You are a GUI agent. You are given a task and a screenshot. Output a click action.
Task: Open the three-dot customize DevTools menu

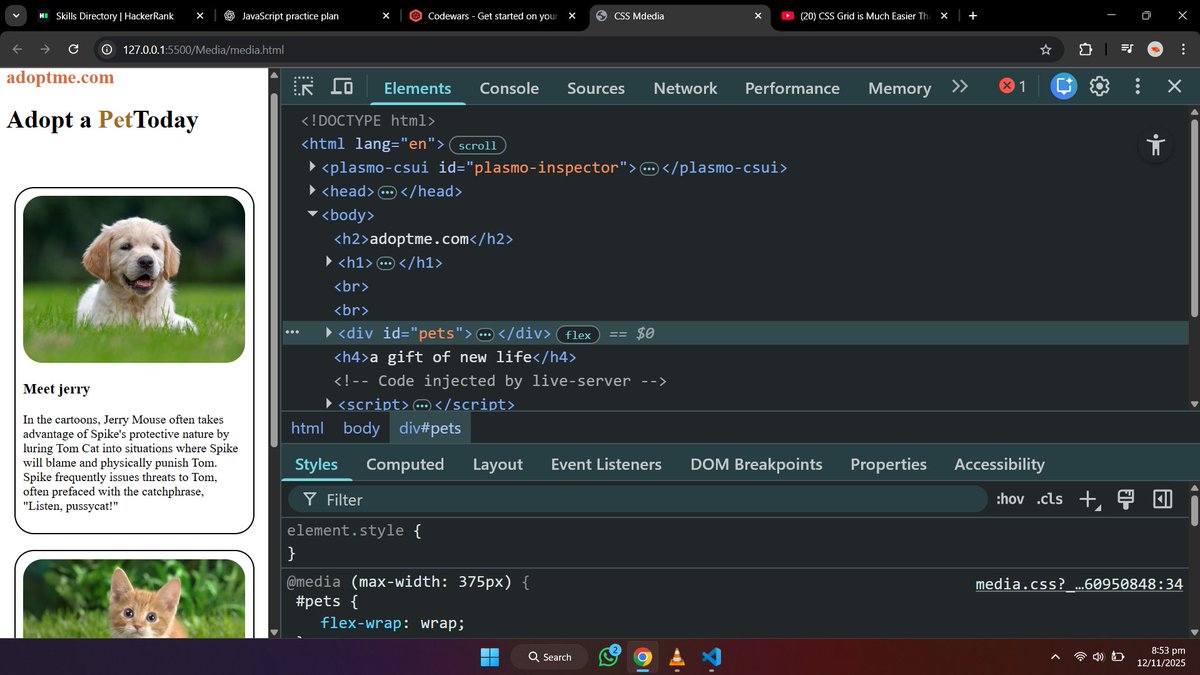[1137, 88]
